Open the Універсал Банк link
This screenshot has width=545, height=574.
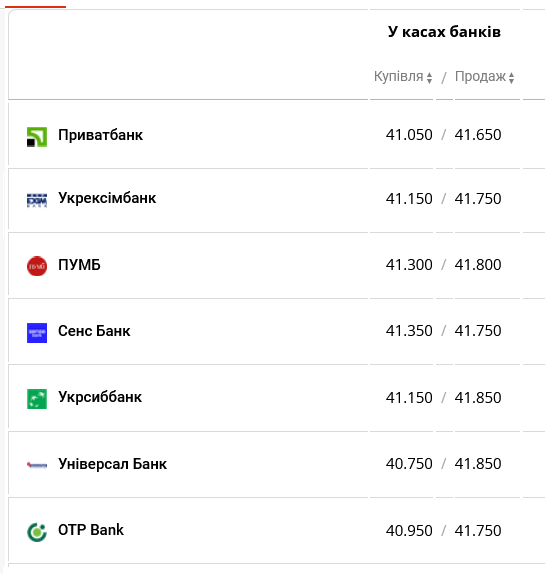point(112,464)
